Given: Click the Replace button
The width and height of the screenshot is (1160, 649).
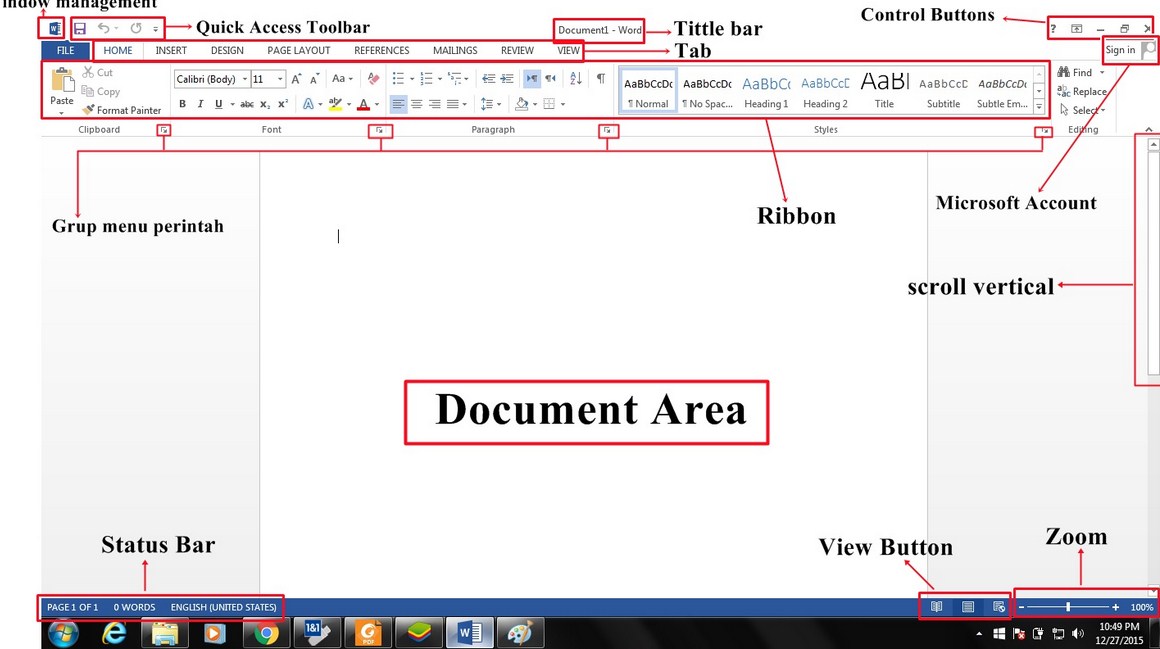Looking at the screenshot, I should pos(1082,92).
